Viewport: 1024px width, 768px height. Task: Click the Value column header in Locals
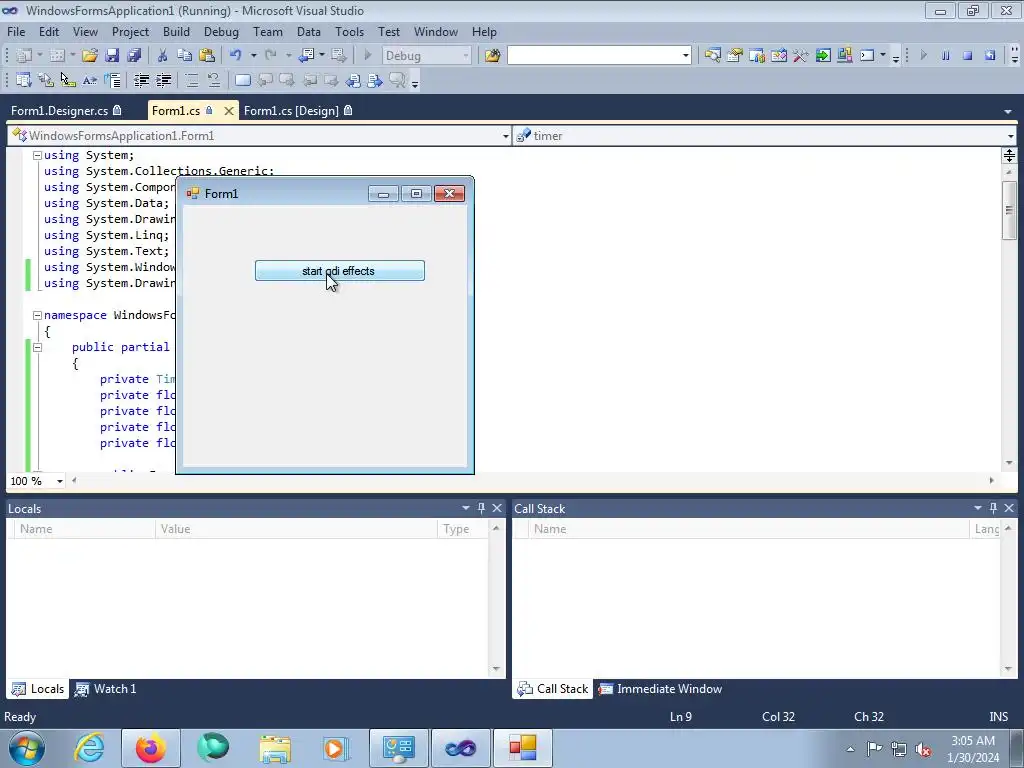point(296,529)
